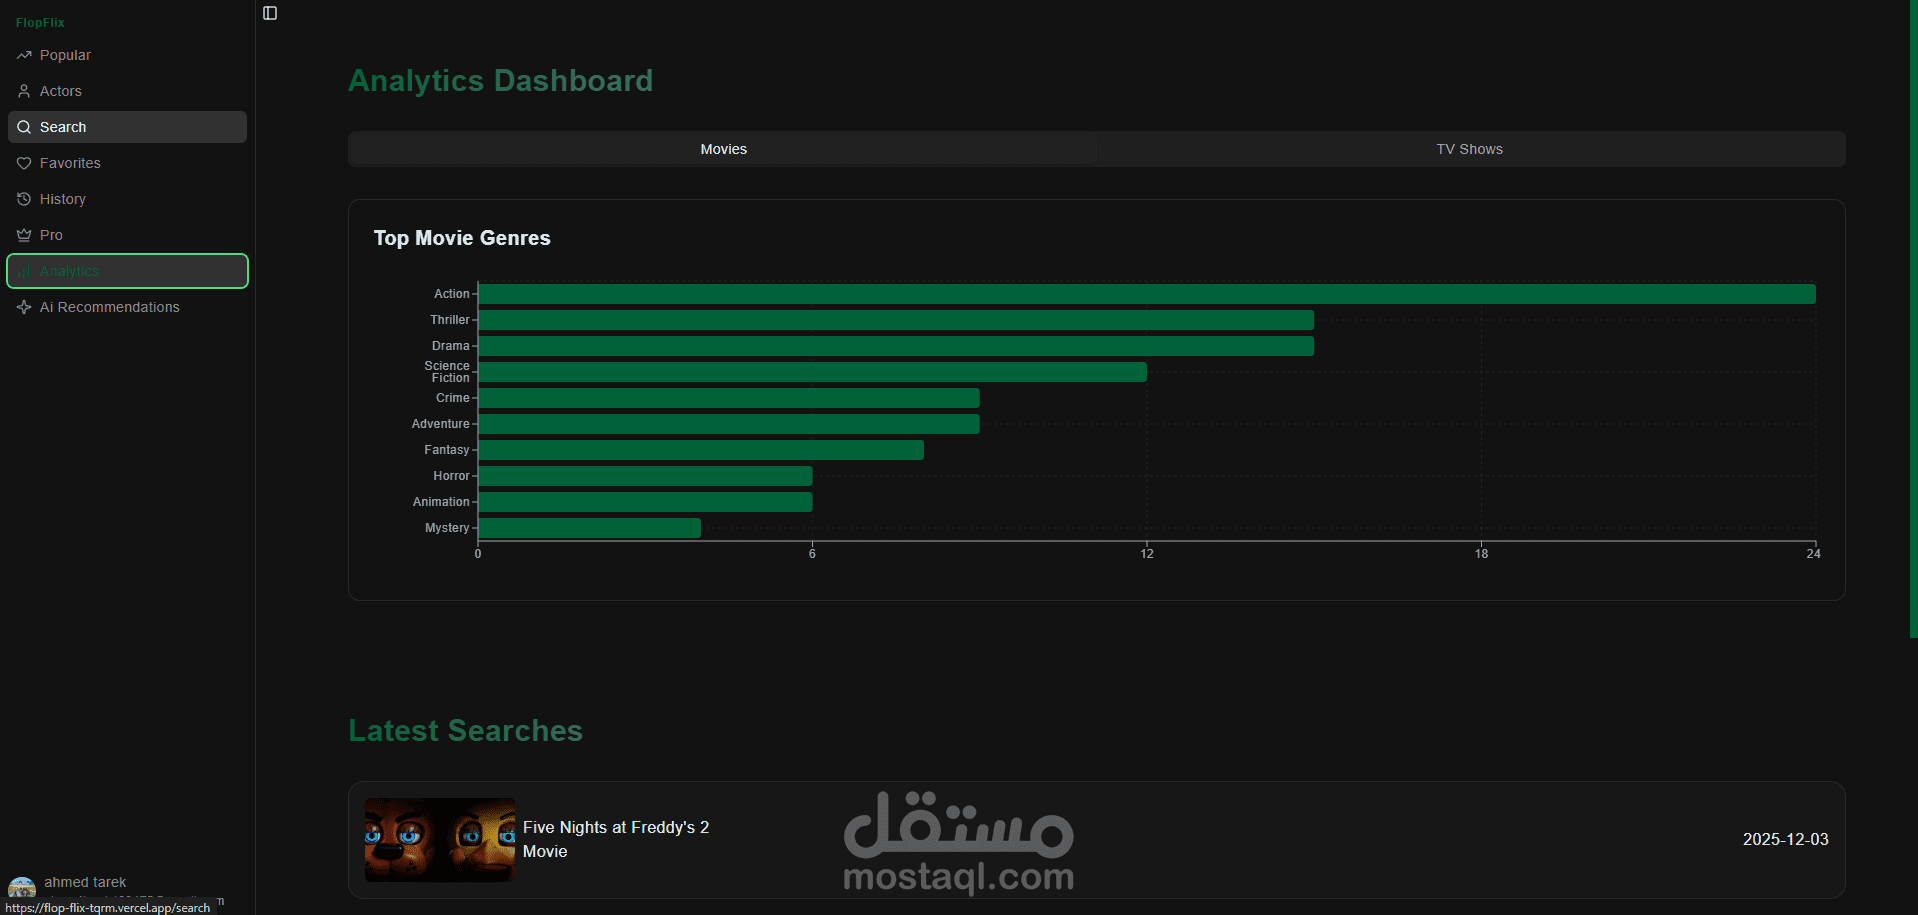Image resolution: width=1918 pixels, height=915 pixels.
Task: Click the Mystery axis label
Action: point(447,528)
